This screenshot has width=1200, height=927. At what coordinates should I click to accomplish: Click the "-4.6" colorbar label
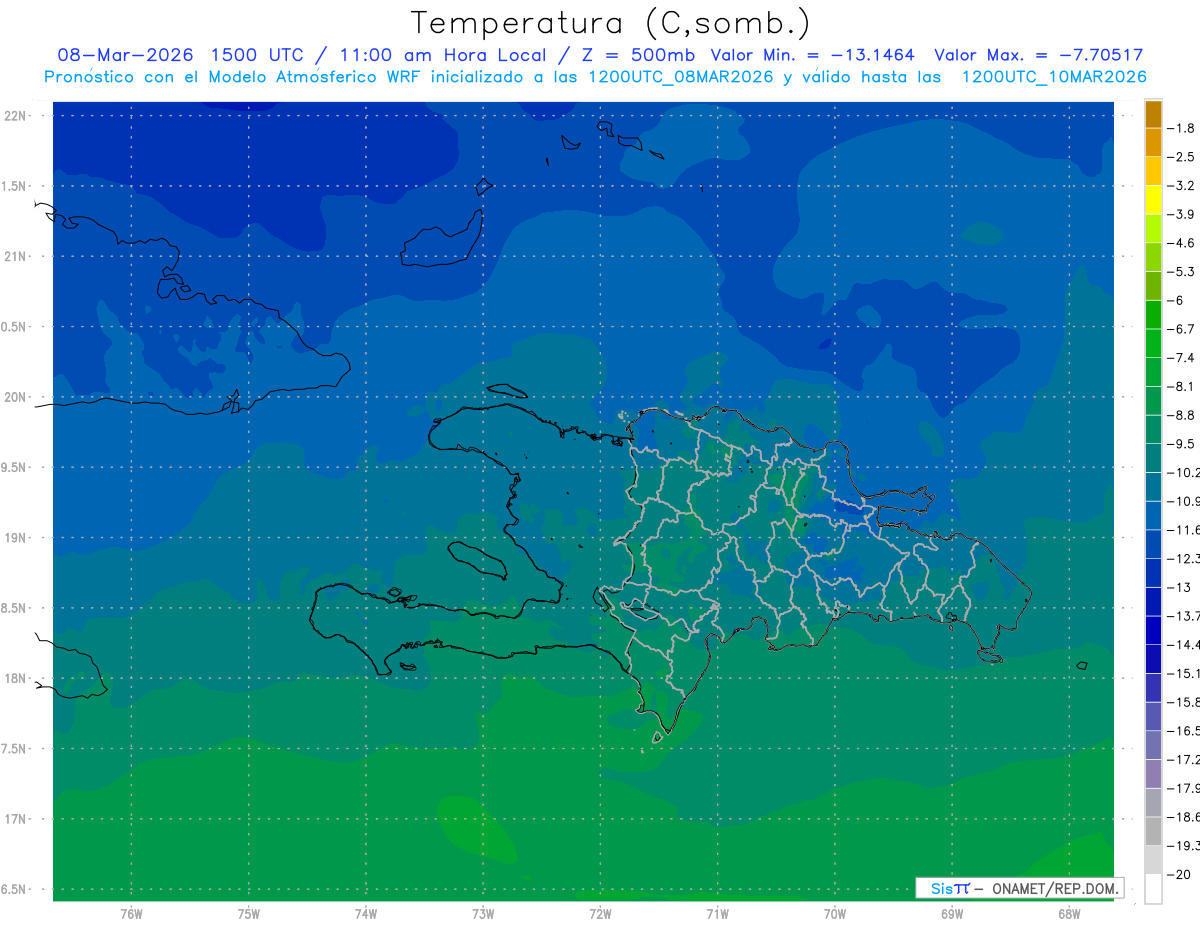(1182, 243)
